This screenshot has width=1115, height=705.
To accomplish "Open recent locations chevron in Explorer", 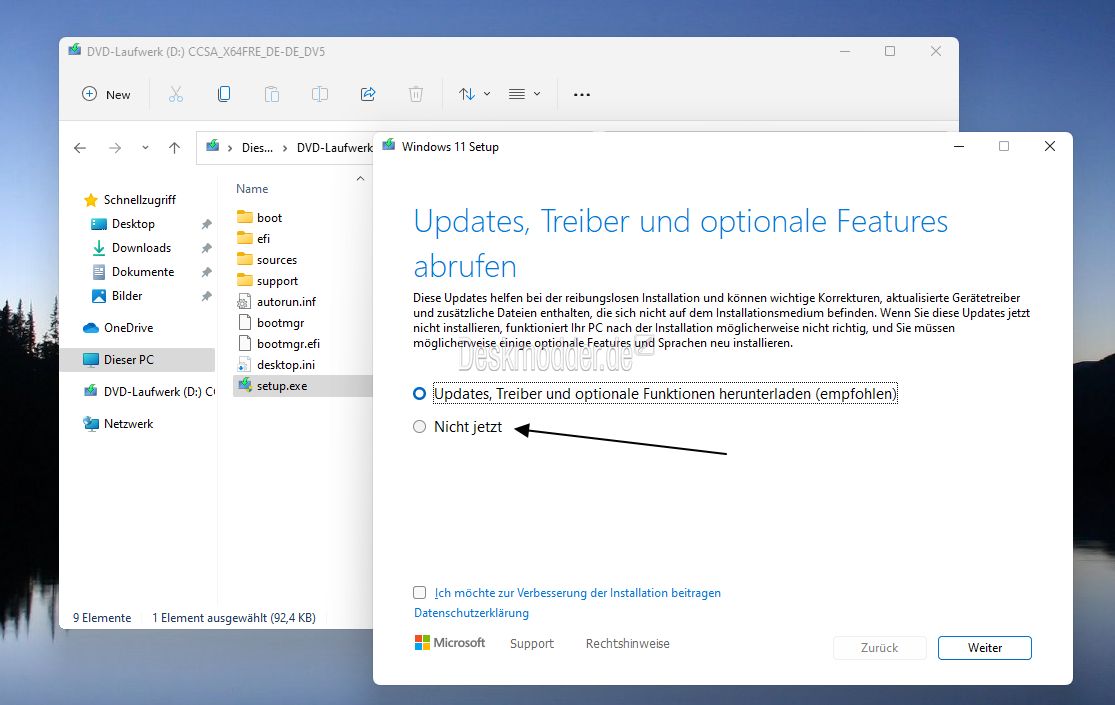I will tap(145, 148).
